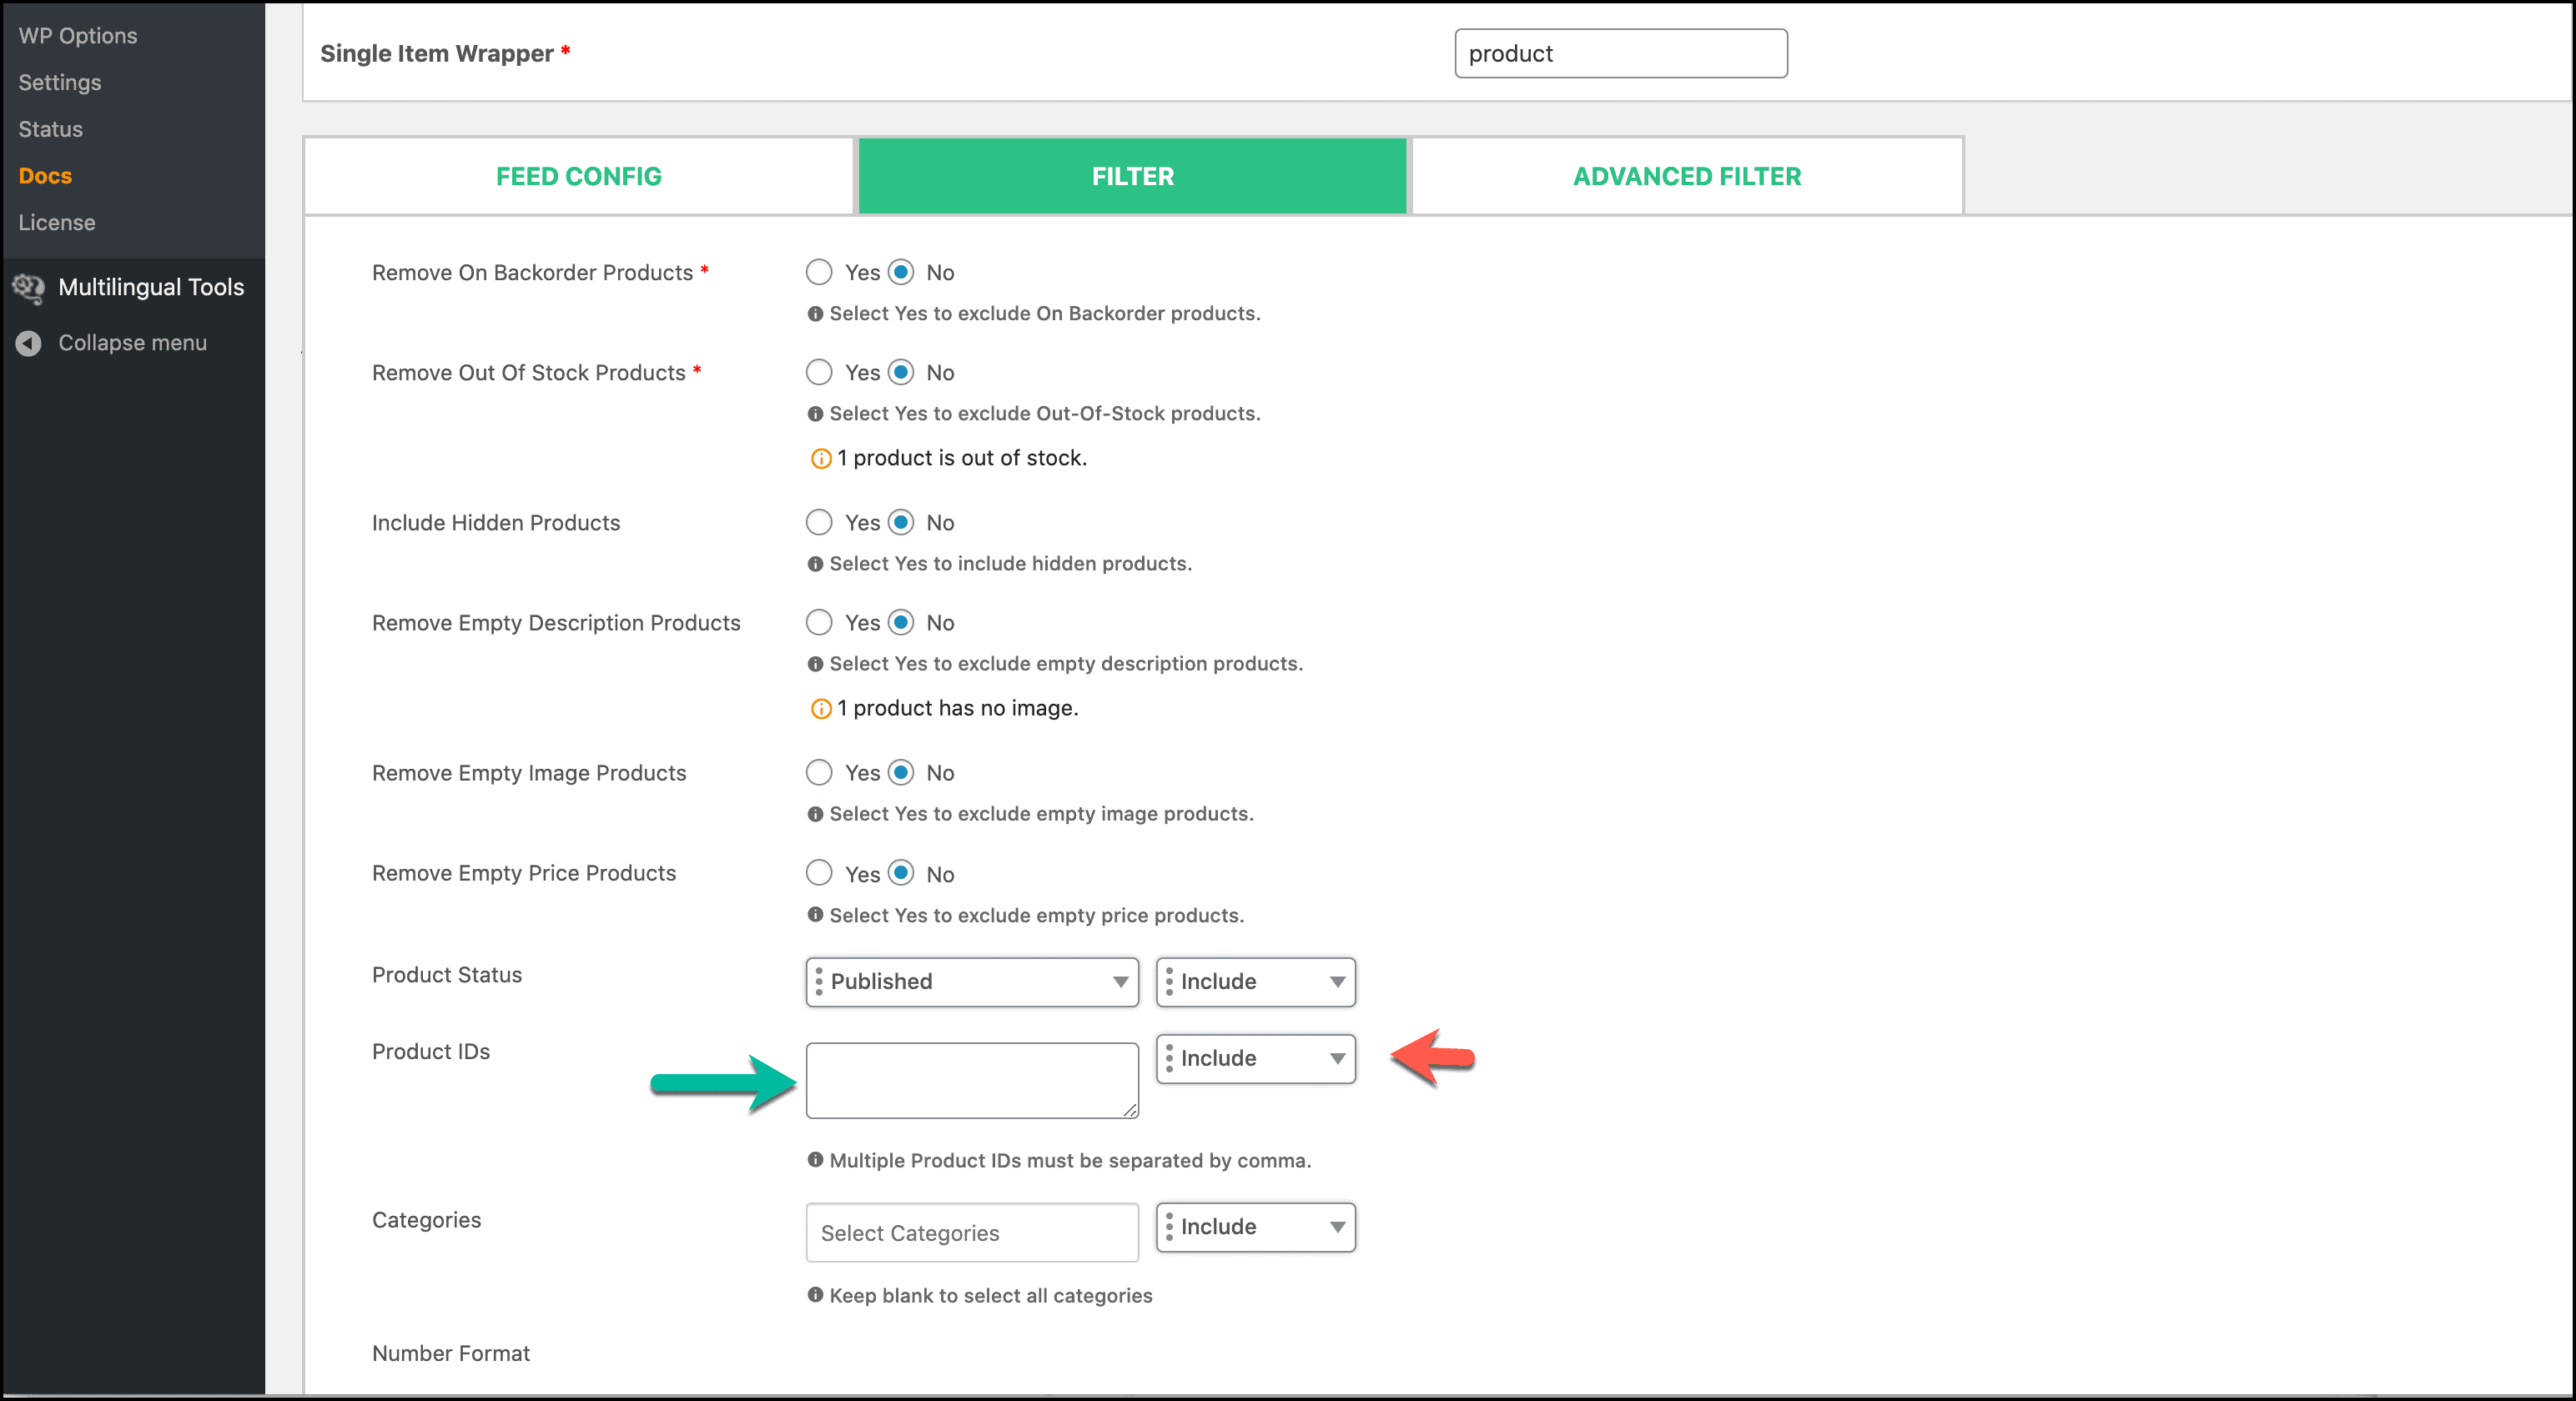Image resolution: width=2576 pixels, height=1401 pixels.
Task: Click the Single Item Wrapper text input
Action: (1618, 53)
